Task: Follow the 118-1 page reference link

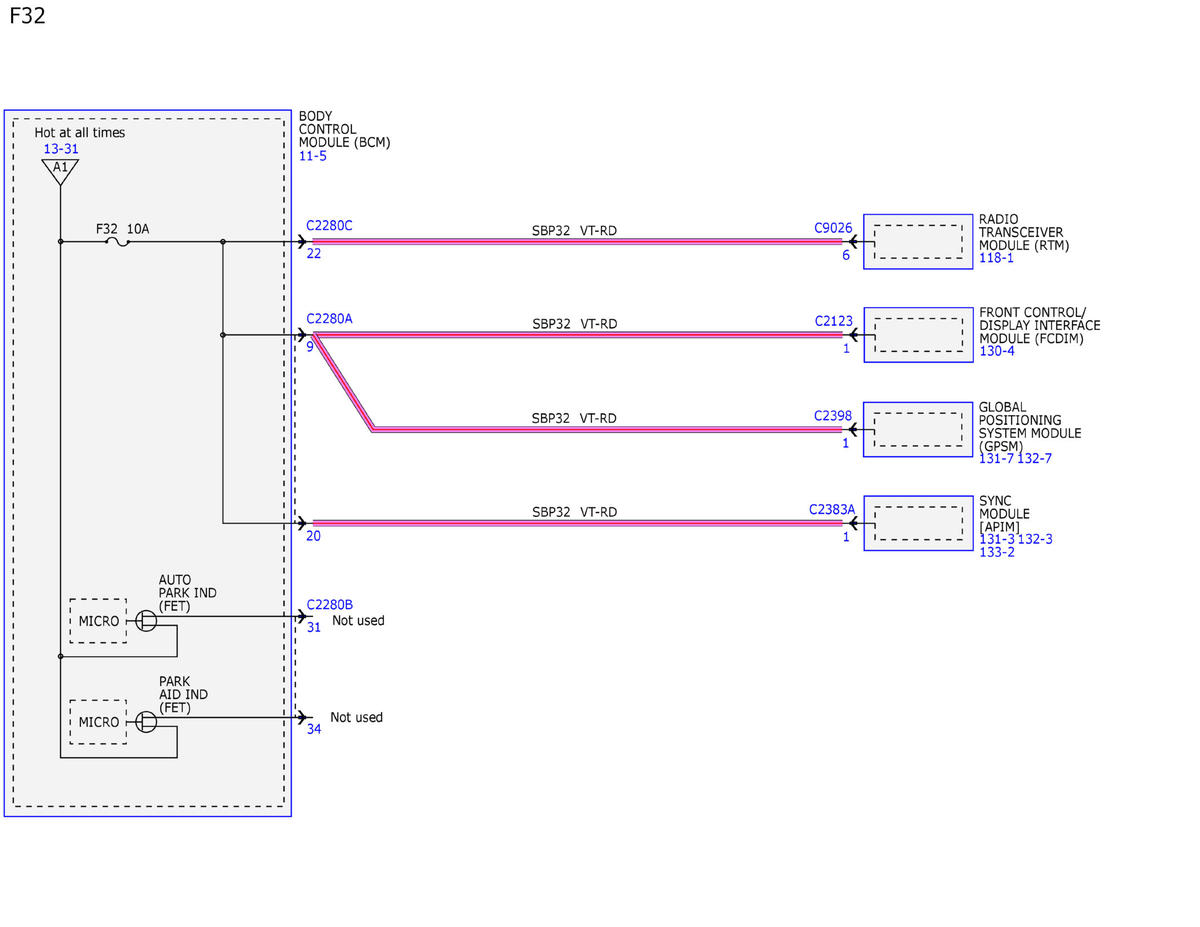Action: click(996, 258)
